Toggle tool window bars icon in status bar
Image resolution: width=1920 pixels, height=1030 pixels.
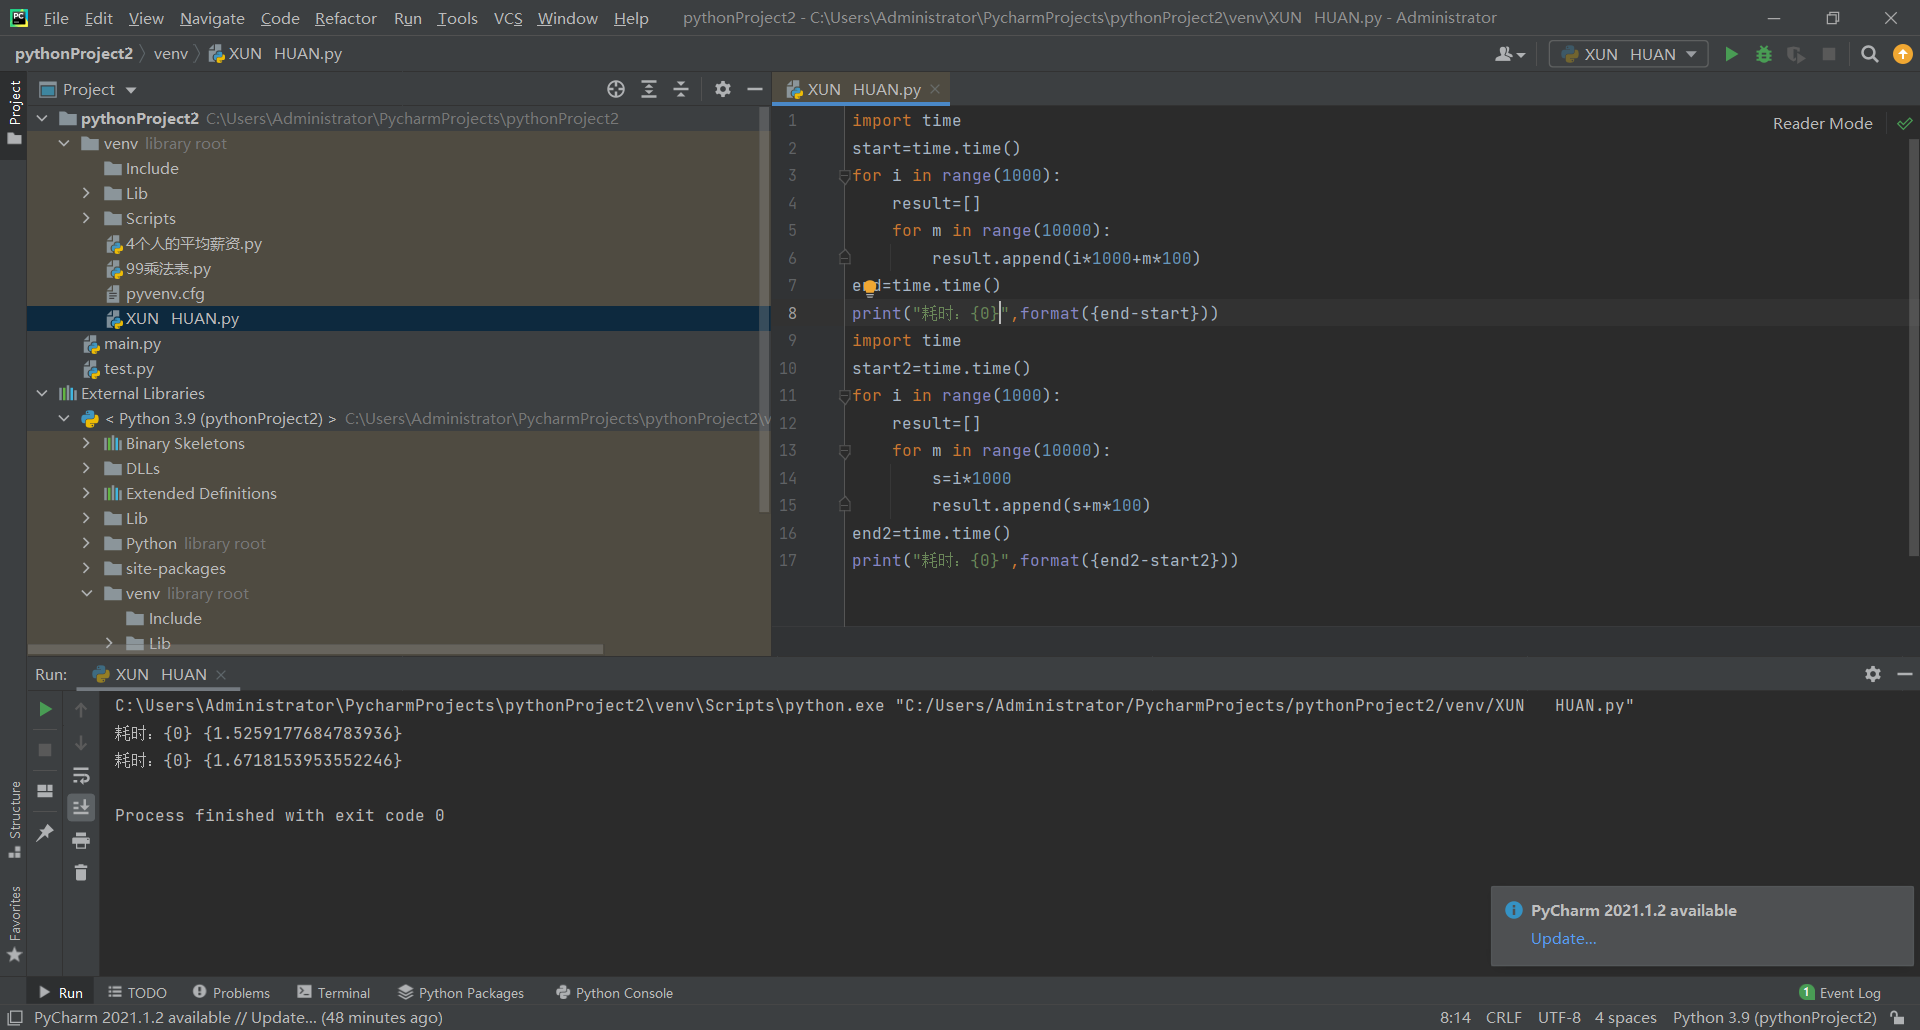tap(15, 1017)
